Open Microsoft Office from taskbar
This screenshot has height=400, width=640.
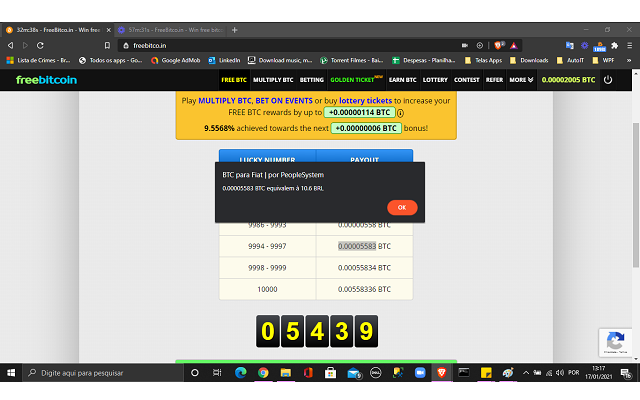click(x=308, y=373)
